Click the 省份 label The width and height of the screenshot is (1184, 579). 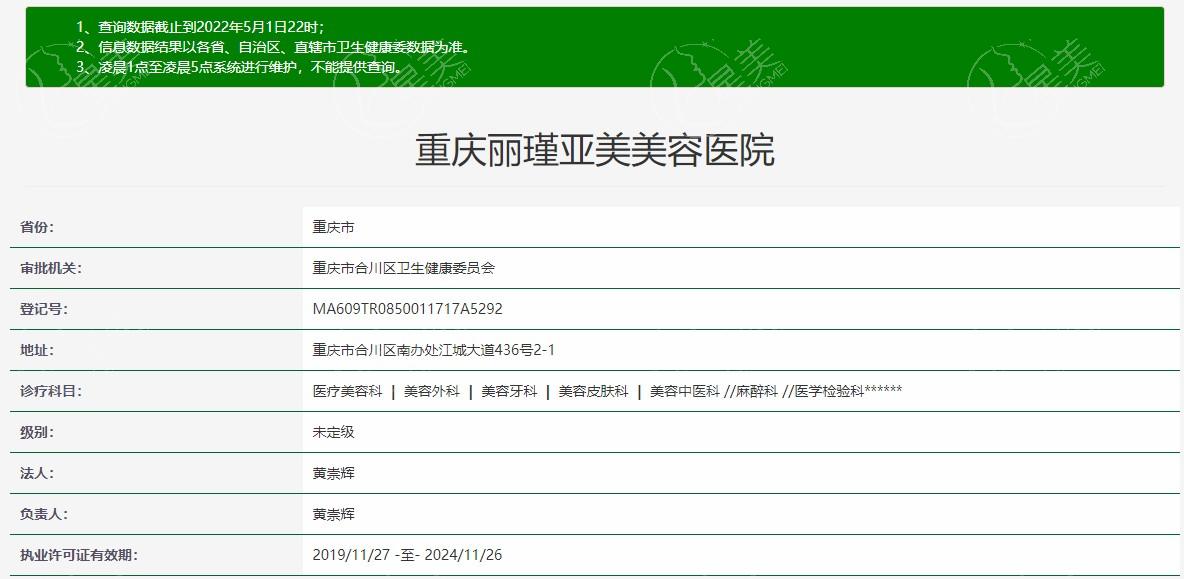pyautogui.click(x=38, y=226)
